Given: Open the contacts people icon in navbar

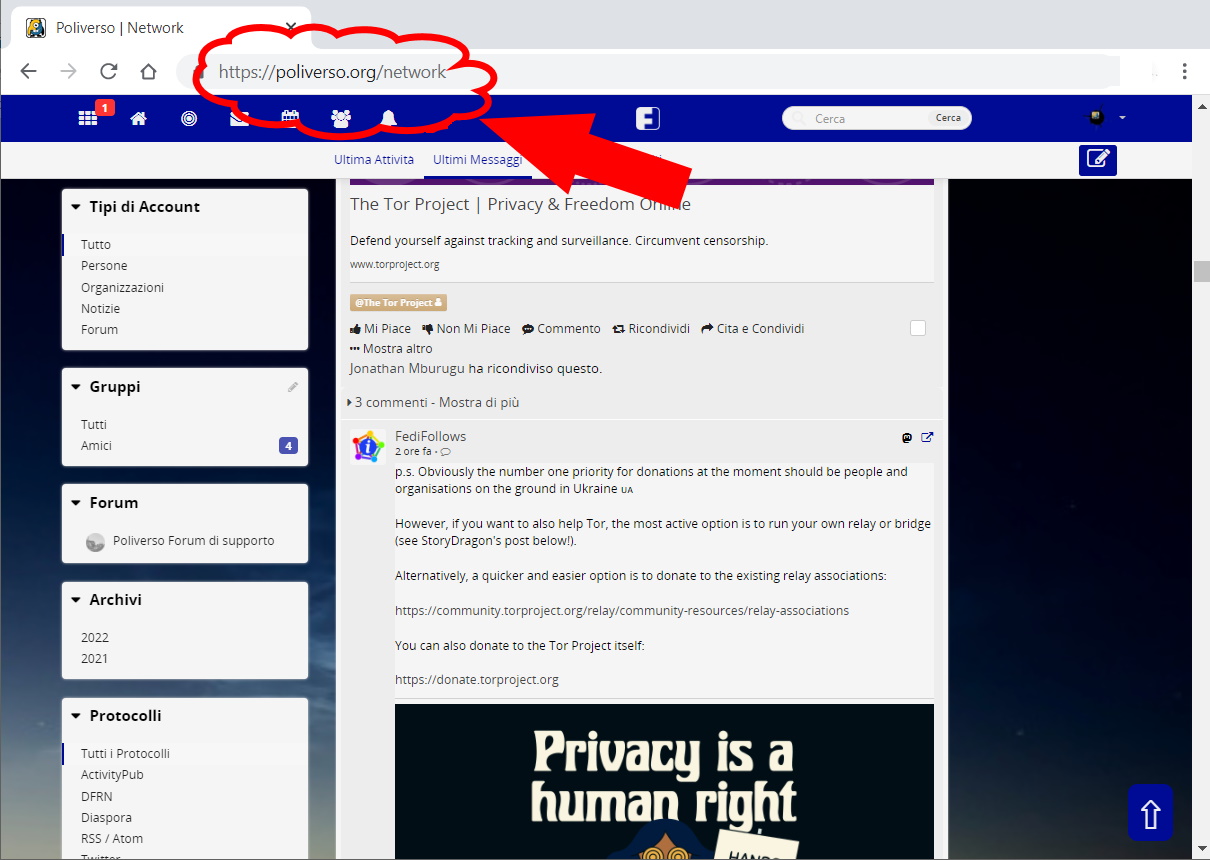Looking at the screenshot, I should pyautogui.click(x=340, y=118).
